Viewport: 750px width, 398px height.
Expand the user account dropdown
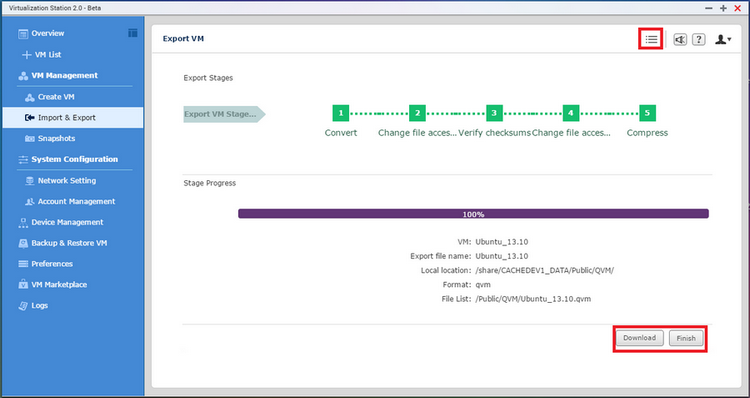pyautogui.click(x=723, y=40)
